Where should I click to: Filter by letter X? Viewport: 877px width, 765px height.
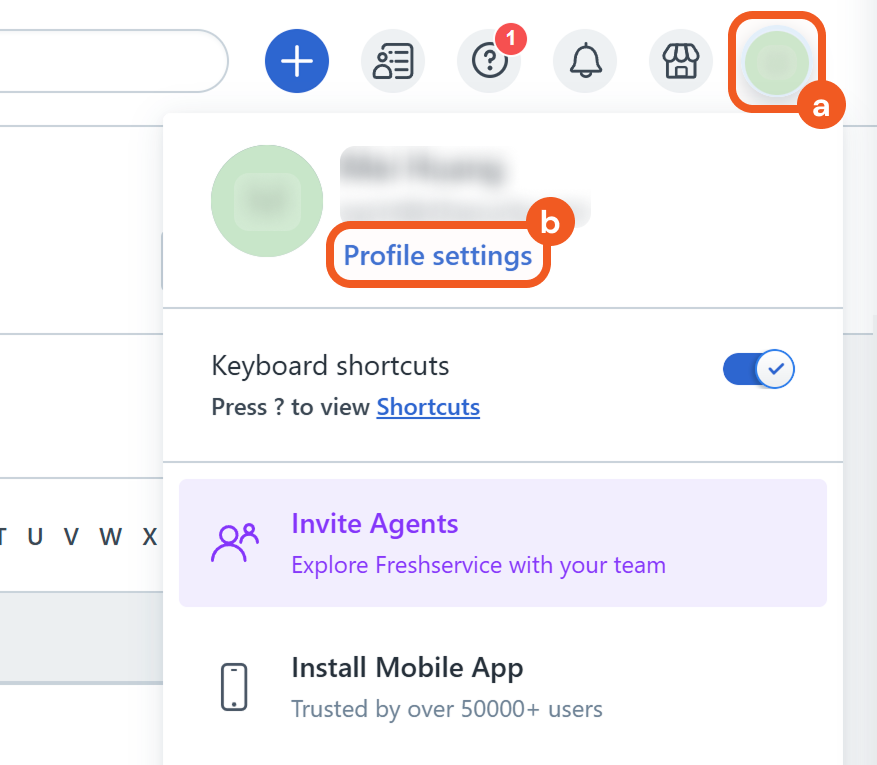click(x=150, y=537)
